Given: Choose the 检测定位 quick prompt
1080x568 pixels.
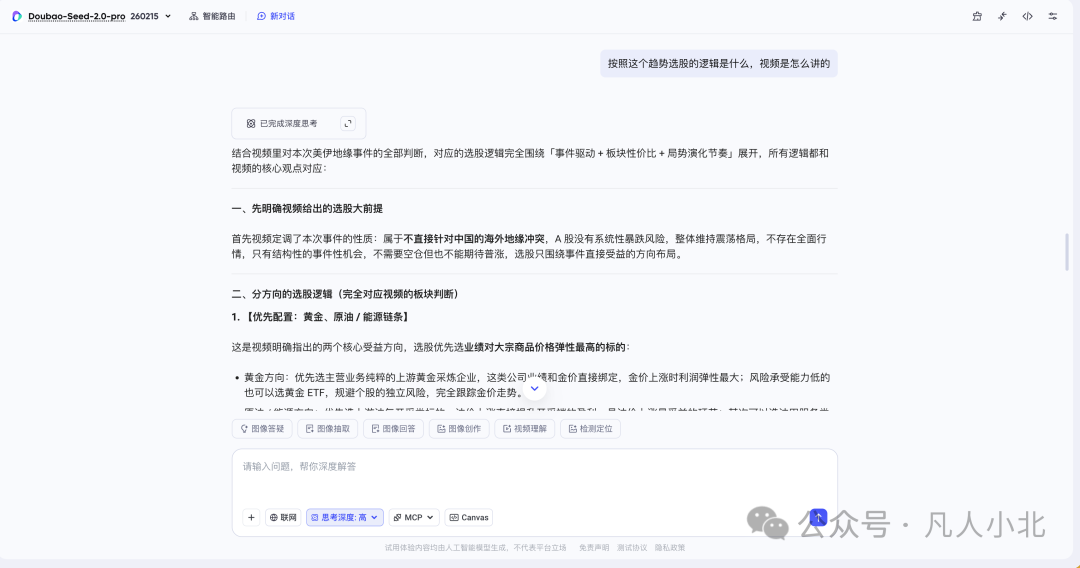Looking at the screenshot, I should [x=590, y=428].
